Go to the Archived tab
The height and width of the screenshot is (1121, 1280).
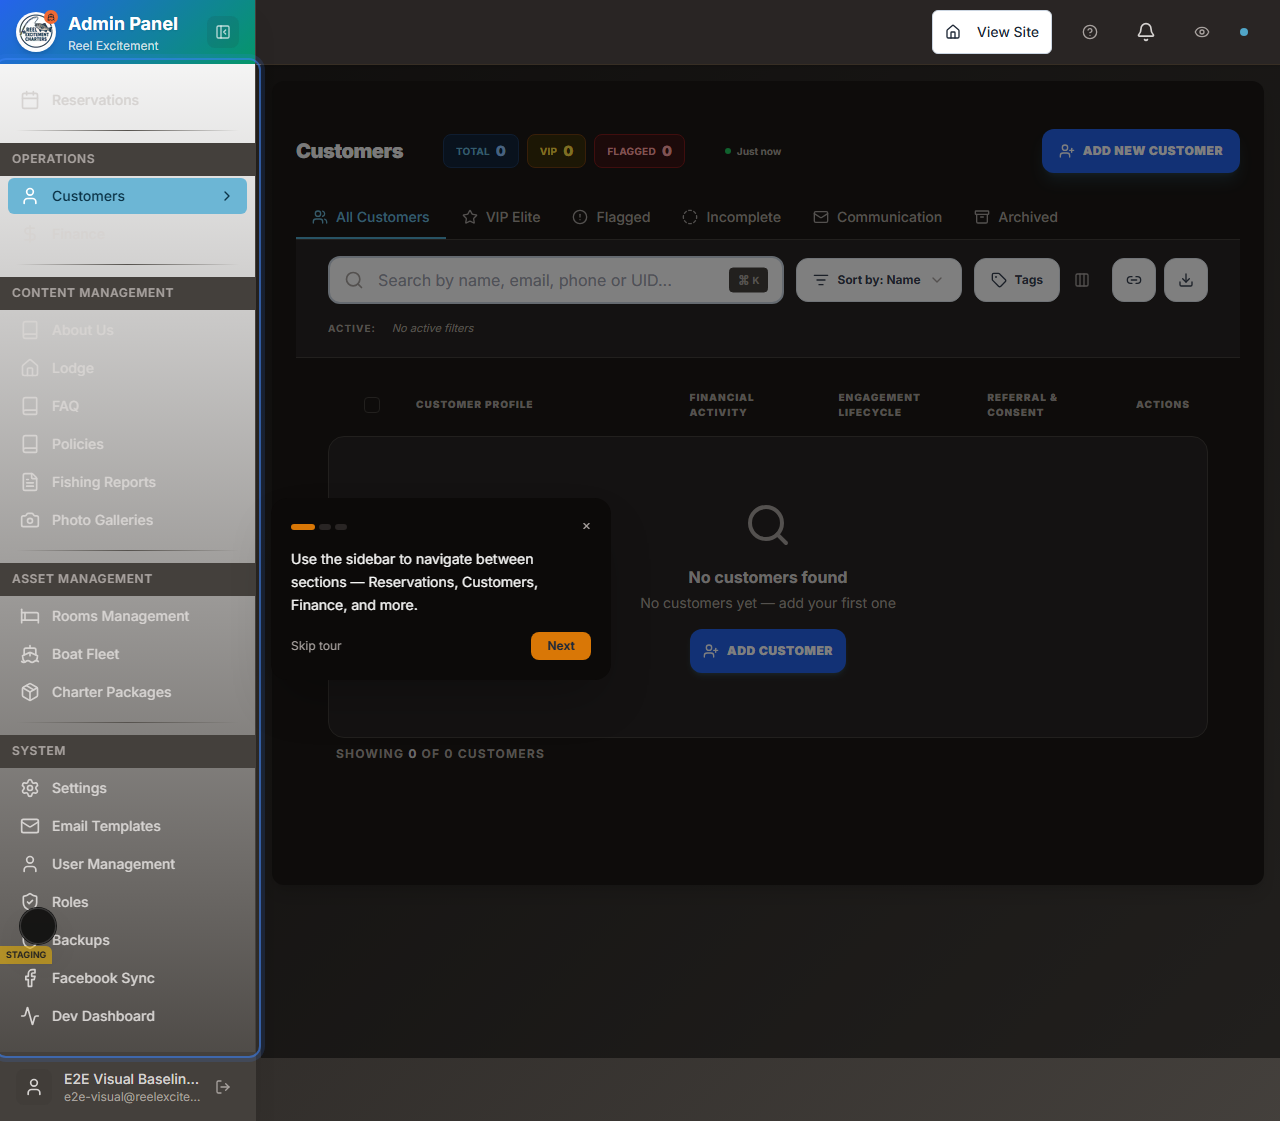click(x=1016, y=217)
